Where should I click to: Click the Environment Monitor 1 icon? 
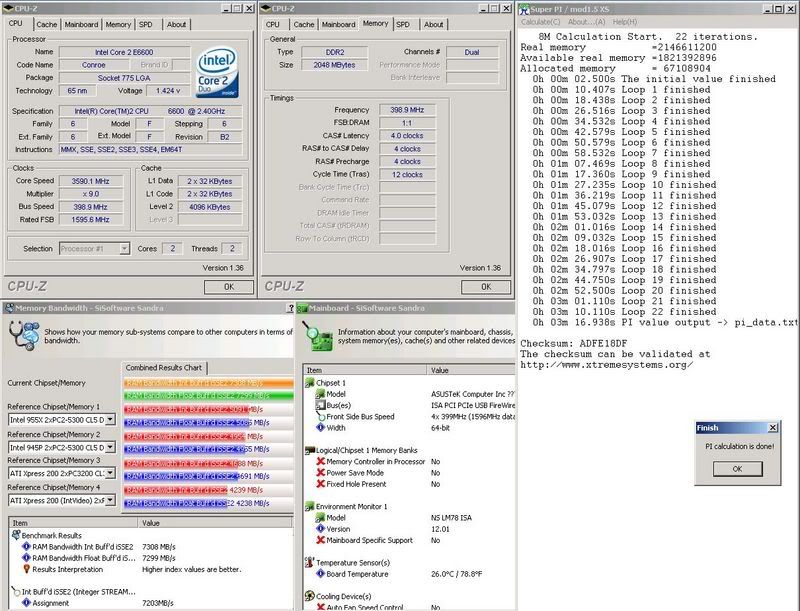309,506
